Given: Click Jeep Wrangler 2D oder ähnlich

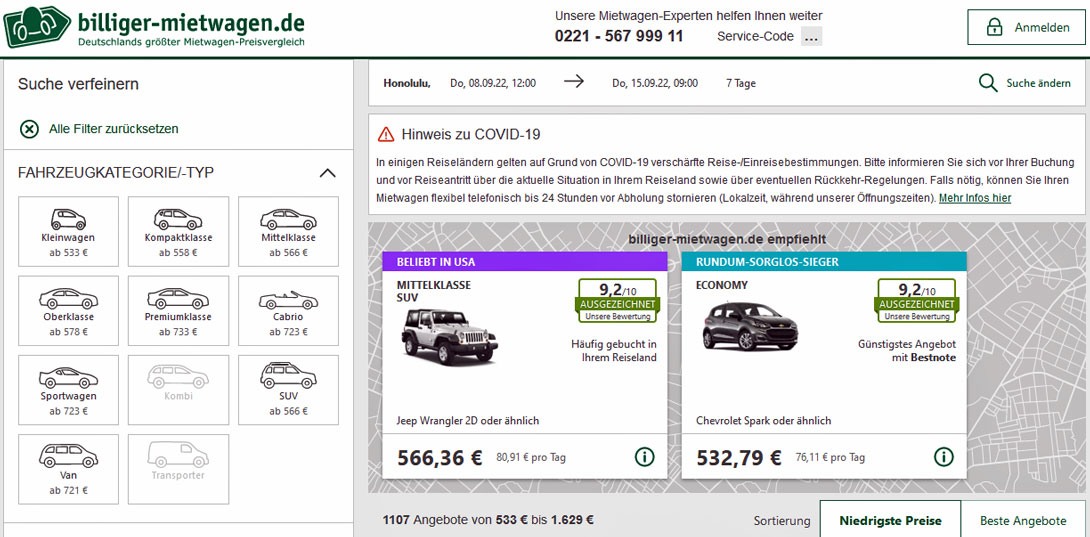Looking at the screenshot, I should [468, 421].
